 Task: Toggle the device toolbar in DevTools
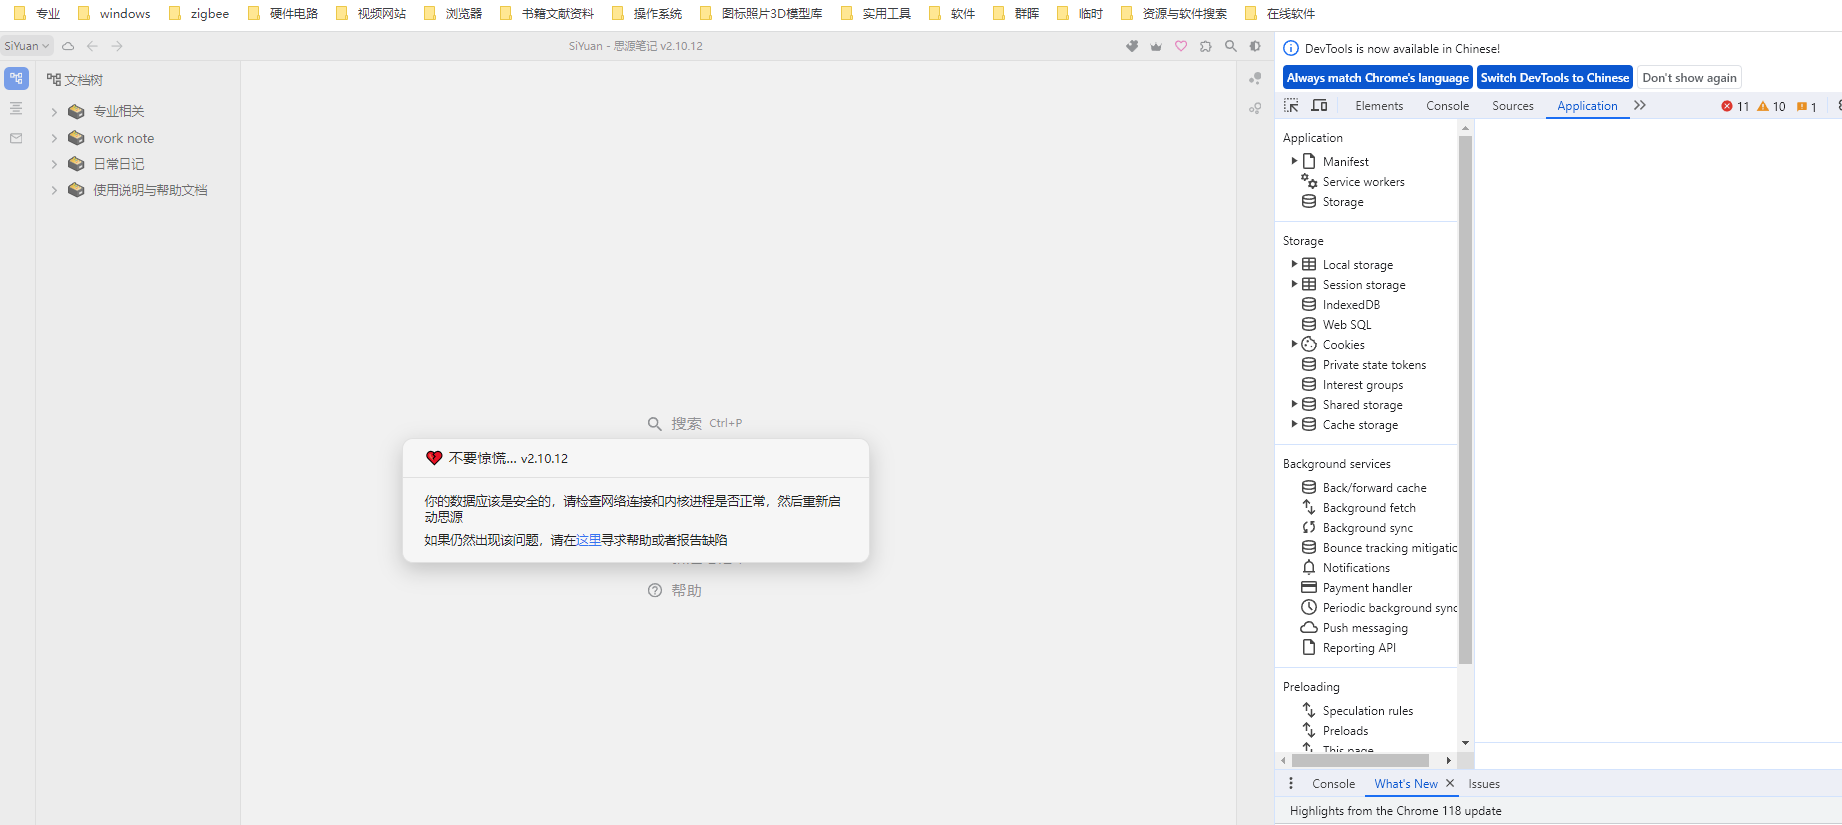(1320, 106)
